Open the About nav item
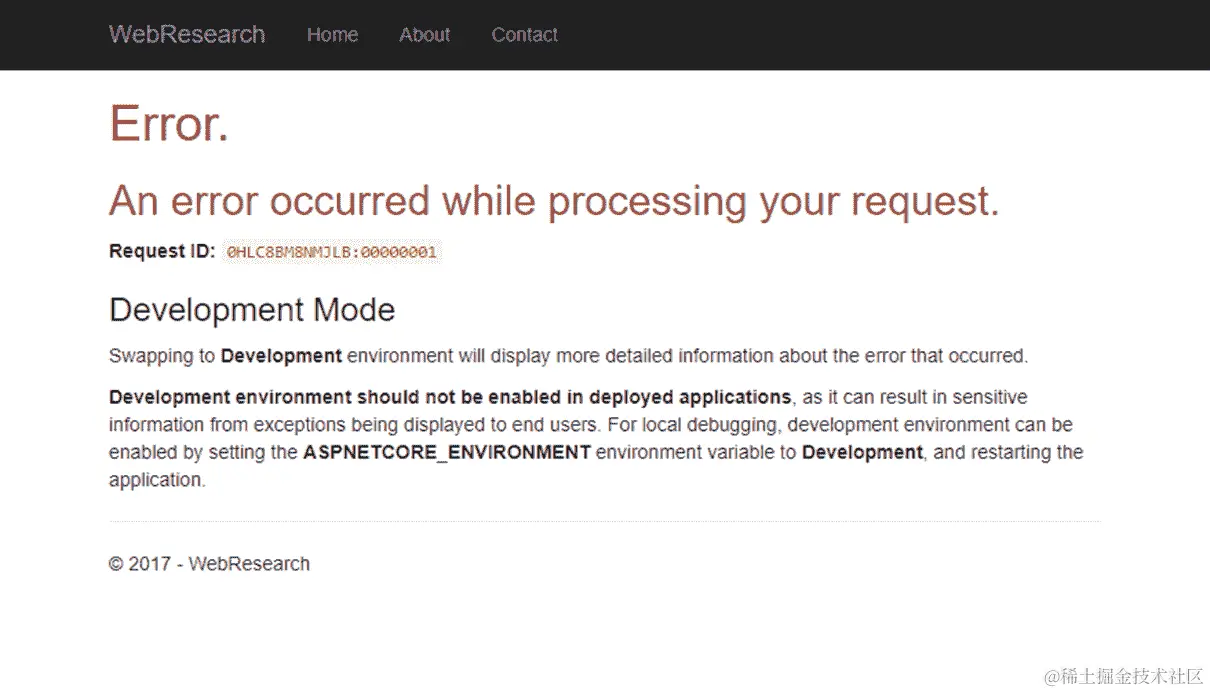 pos(424,34)
